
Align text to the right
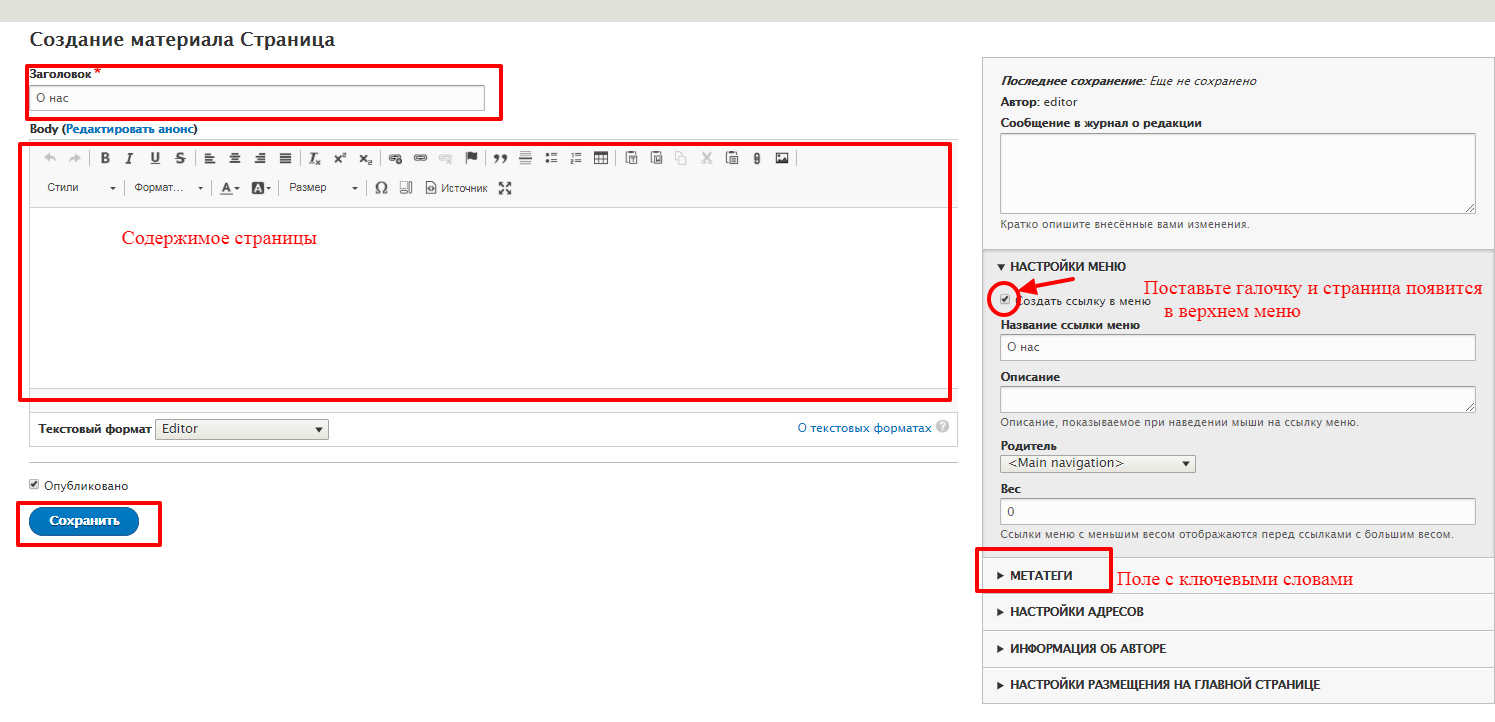click(260, 158)
